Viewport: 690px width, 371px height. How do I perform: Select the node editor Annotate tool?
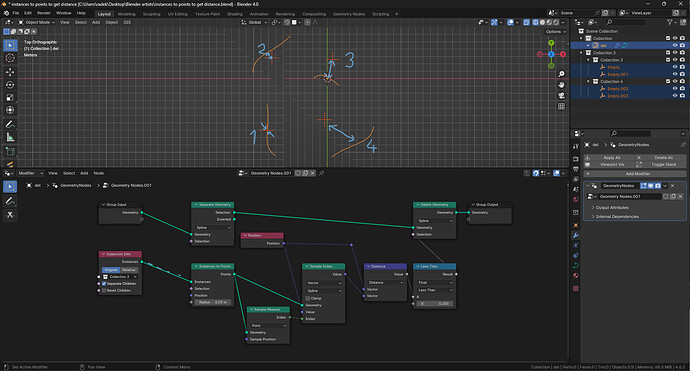10,201
